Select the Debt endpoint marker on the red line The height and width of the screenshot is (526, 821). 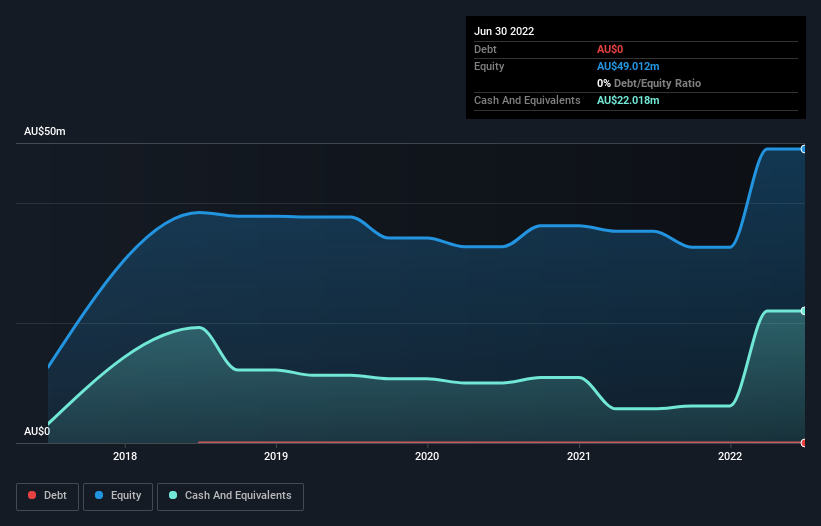pyautogui.click(x=804, y=443)
